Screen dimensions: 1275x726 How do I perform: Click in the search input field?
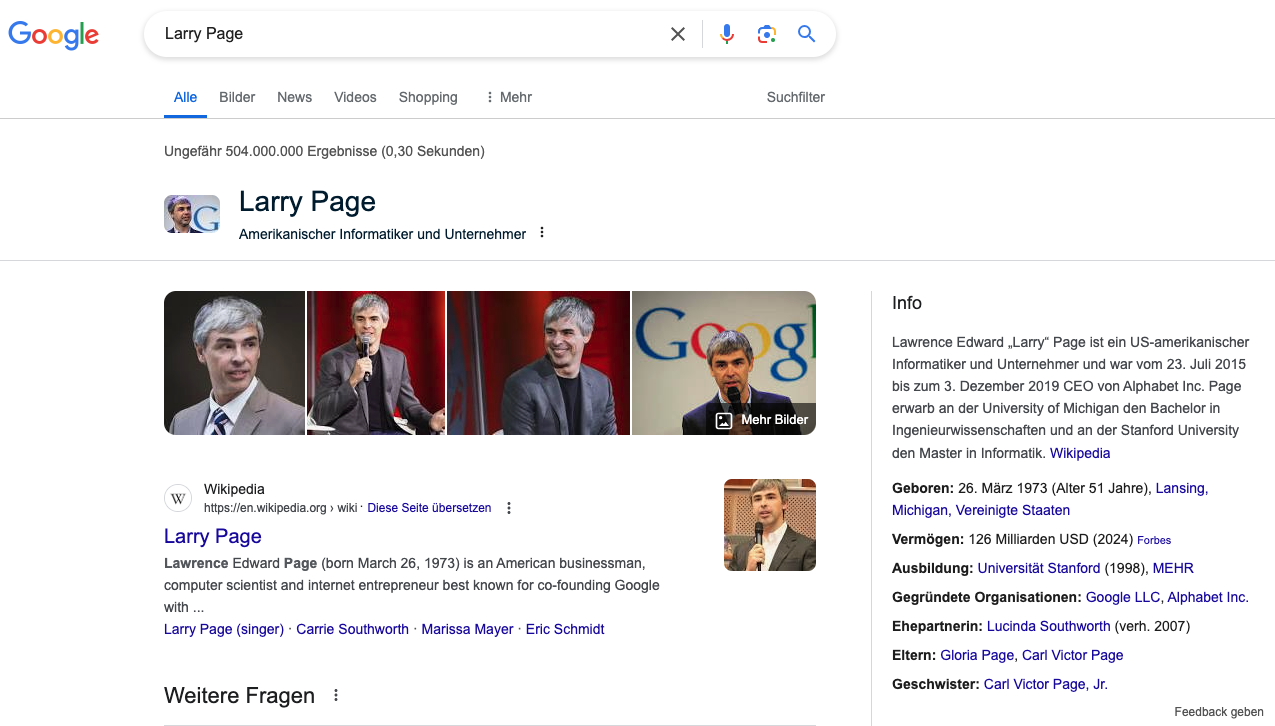410,34
